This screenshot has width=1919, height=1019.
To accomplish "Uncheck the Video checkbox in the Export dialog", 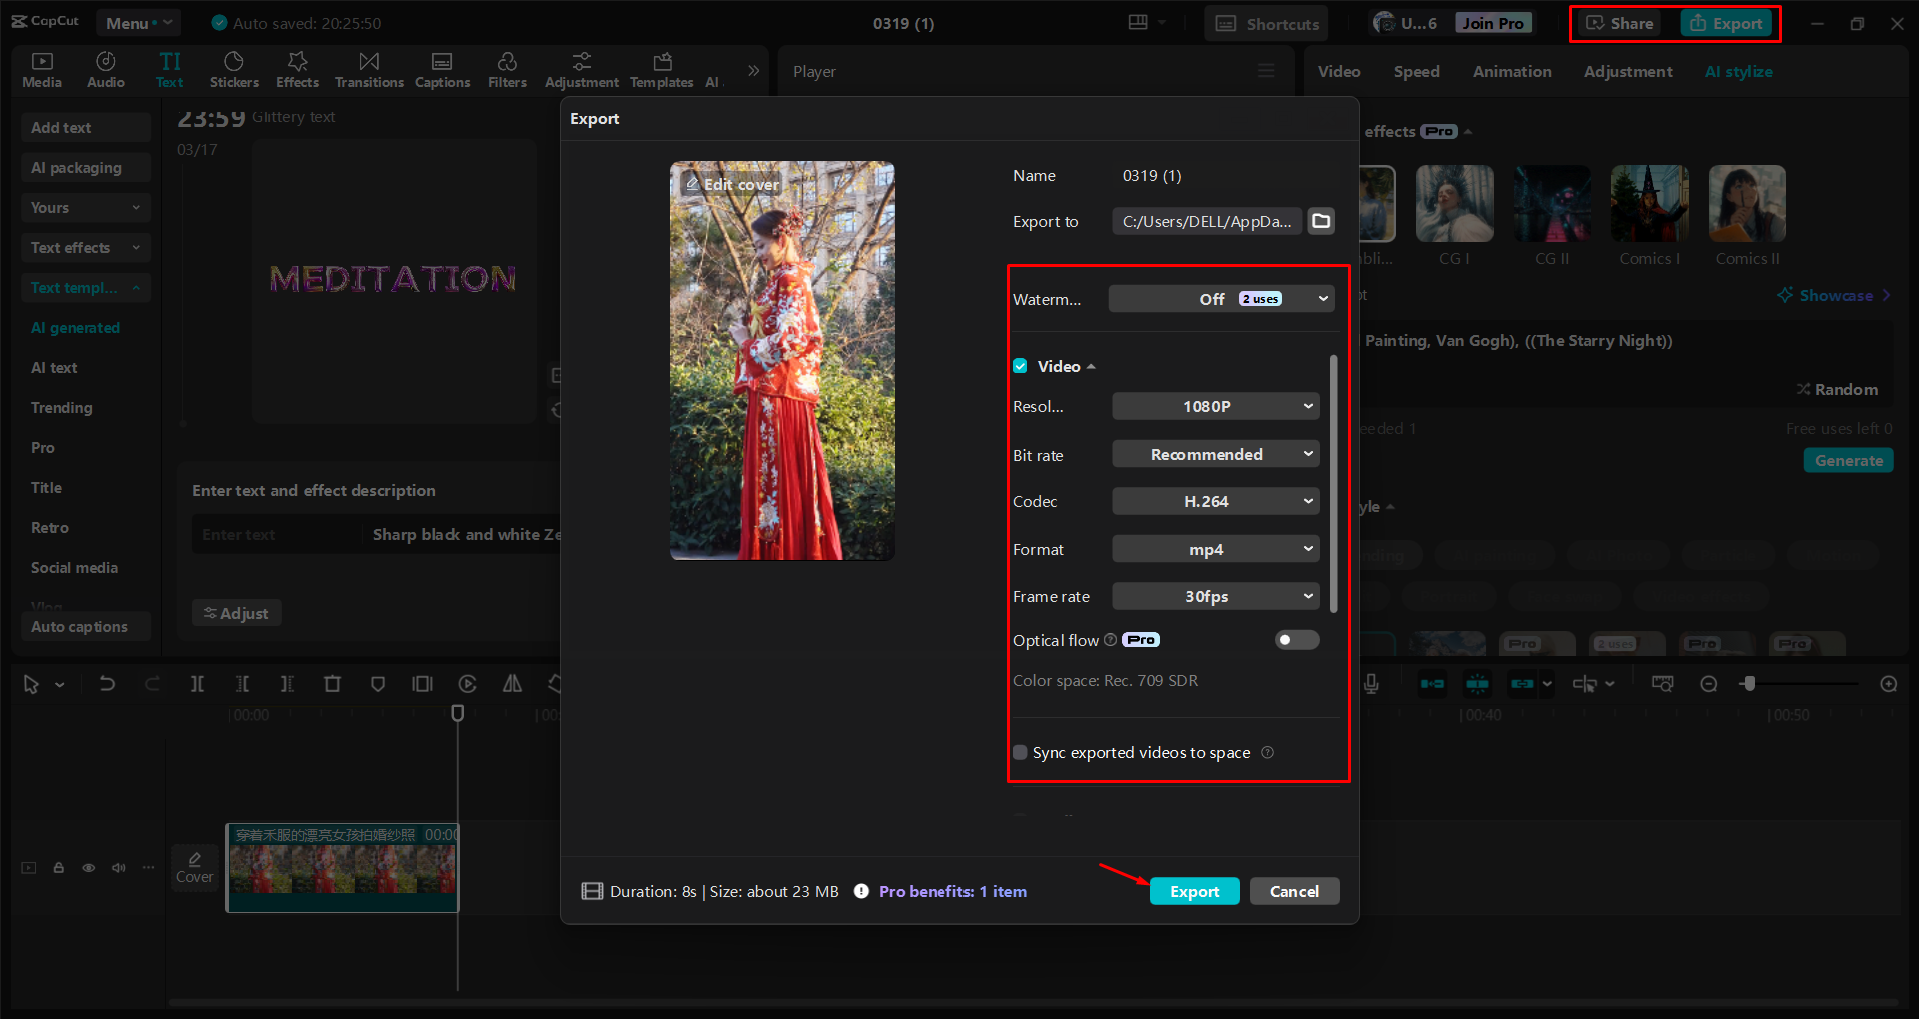I will click(1020, 366).
